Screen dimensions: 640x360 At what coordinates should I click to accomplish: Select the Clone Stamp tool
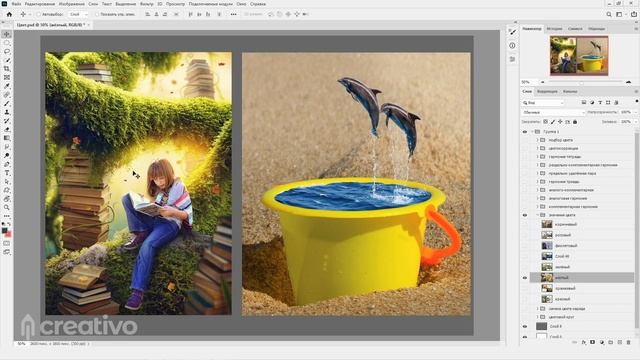[7, 112]
